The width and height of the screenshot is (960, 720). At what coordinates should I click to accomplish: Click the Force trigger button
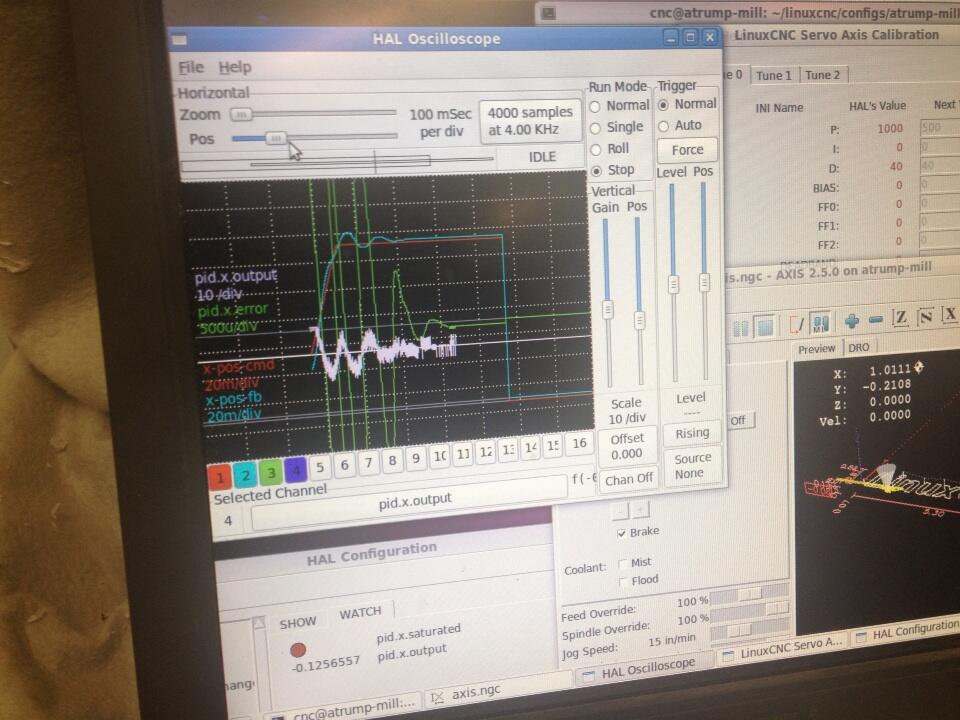(x=687, y=150)
